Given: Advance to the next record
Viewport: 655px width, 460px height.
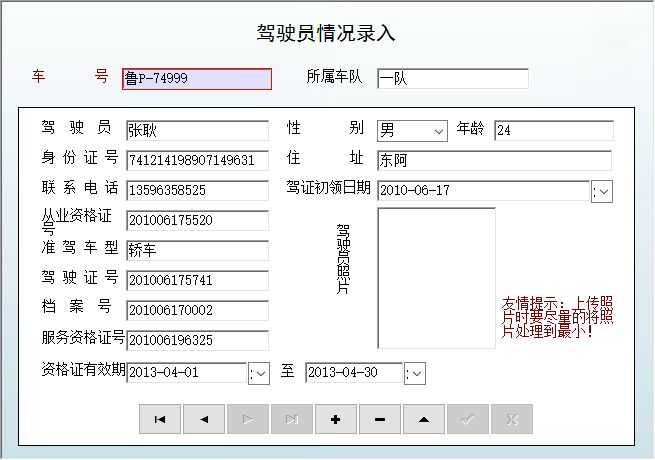Looking at the screenshot, I should coord(248,420).
